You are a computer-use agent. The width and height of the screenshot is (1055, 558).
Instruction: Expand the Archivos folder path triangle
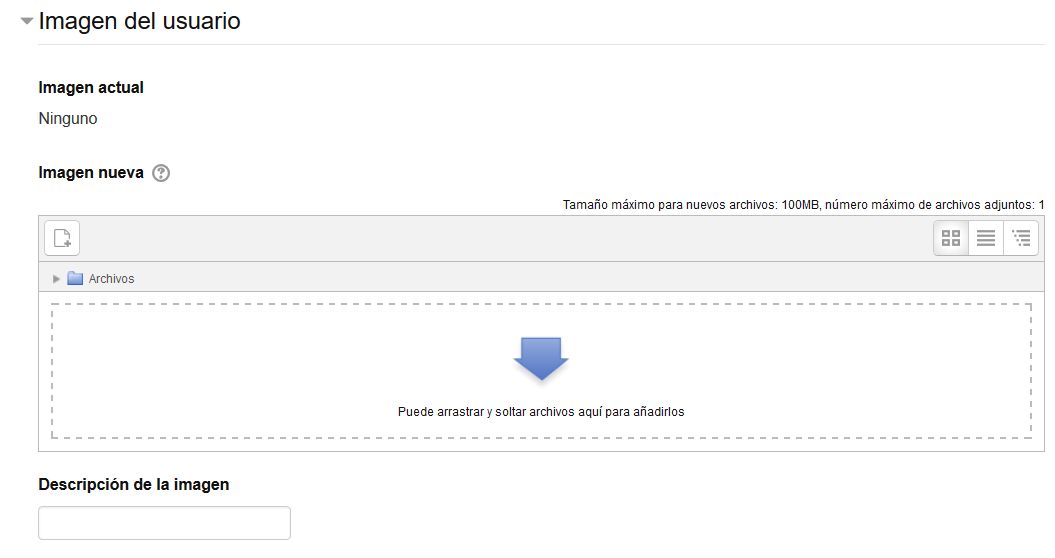57,279
